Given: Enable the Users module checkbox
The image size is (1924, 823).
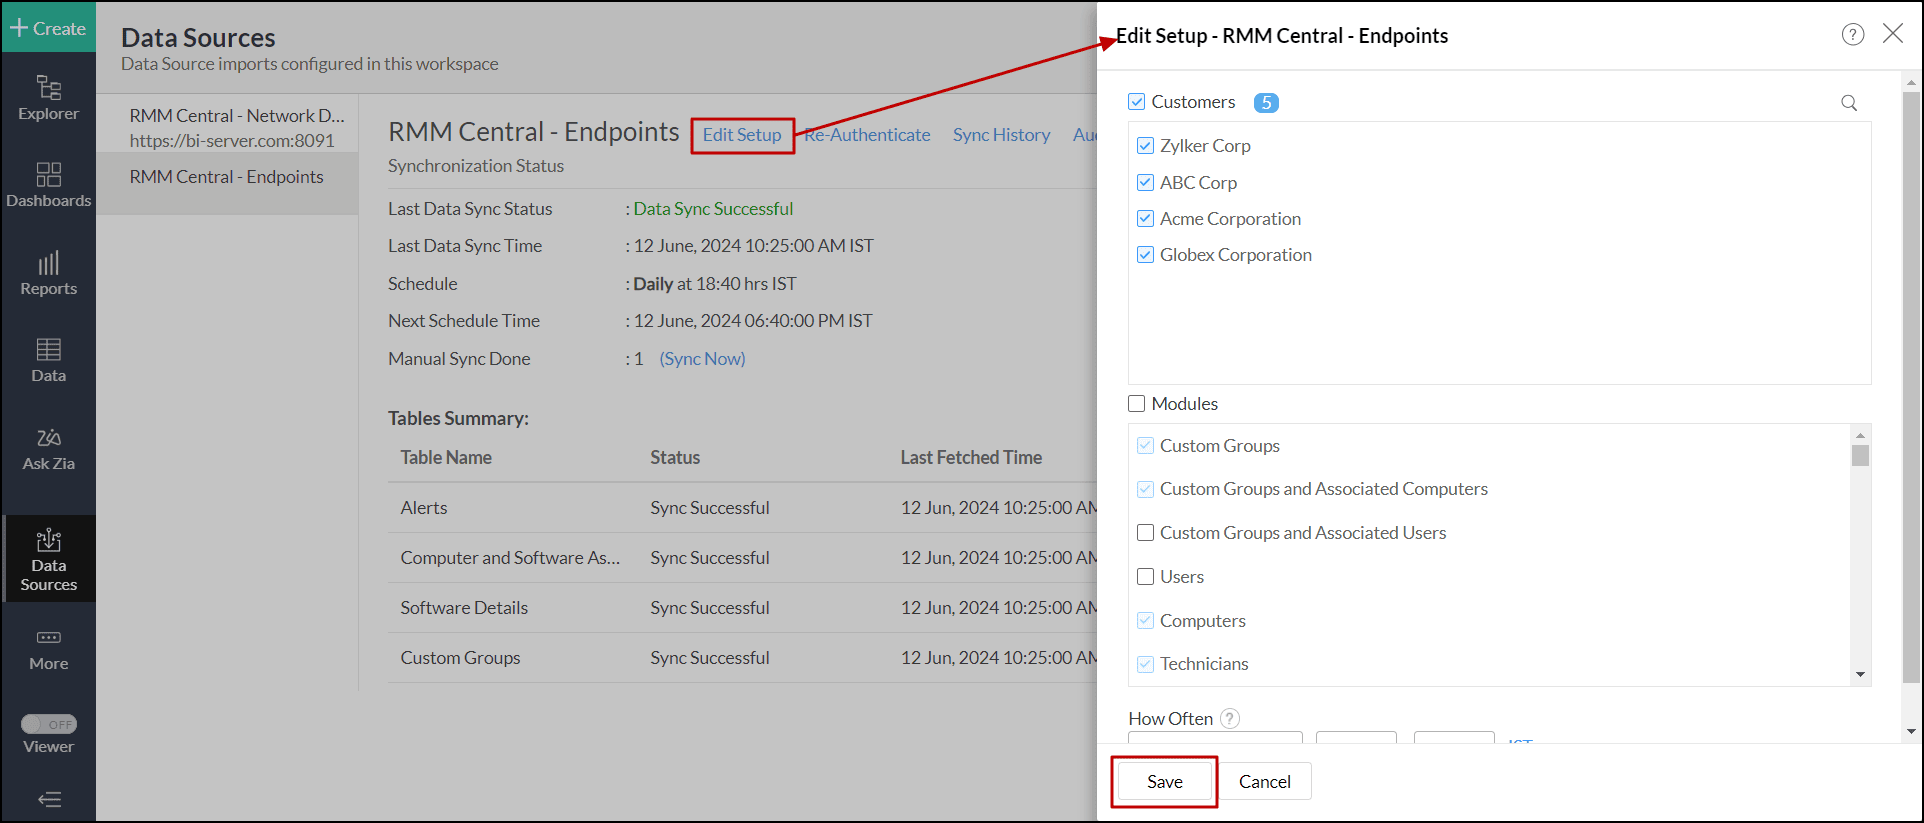Looking at the screenshot, I should click(1146, 577).
